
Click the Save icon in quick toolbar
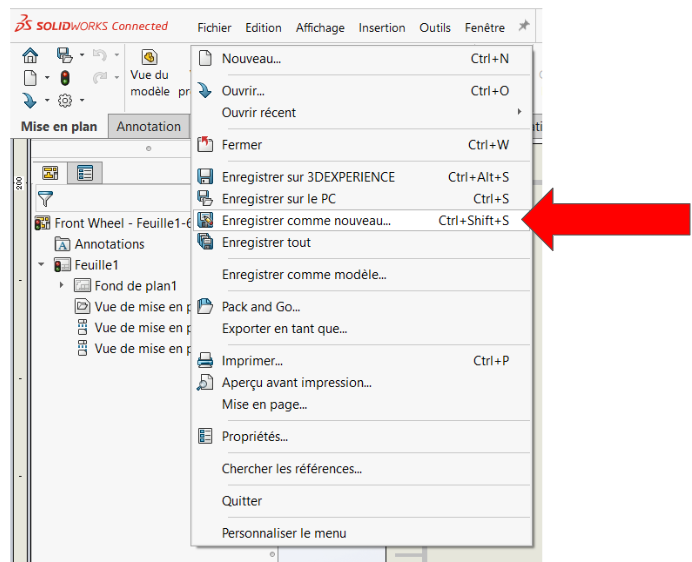(x=64, y=55)
